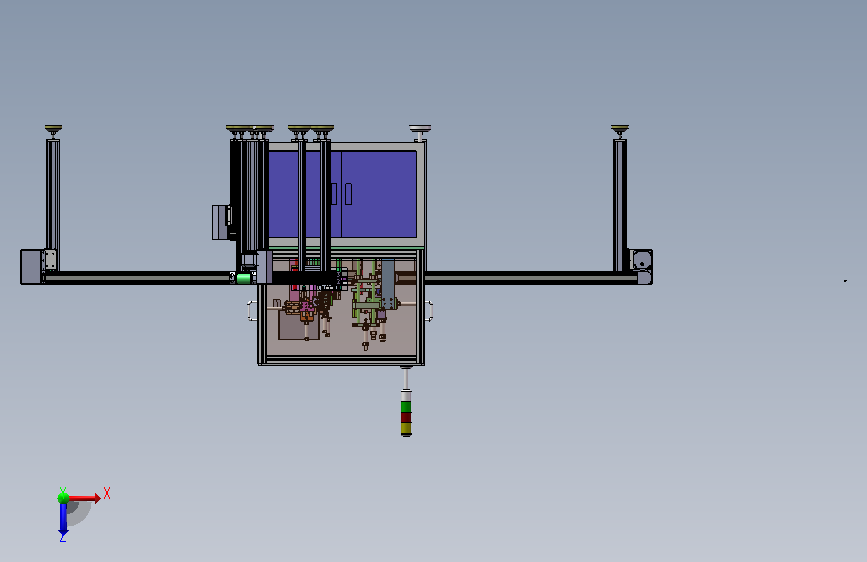Select the far-right vertical support column

point(620,205)
